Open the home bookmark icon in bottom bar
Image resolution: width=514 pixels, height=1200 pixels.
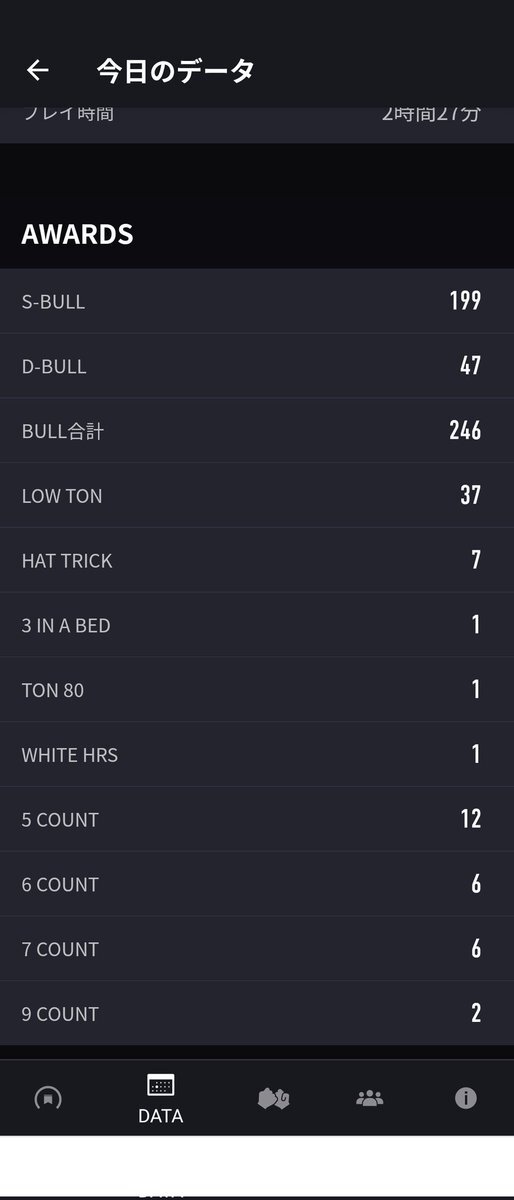point(47,1098)
